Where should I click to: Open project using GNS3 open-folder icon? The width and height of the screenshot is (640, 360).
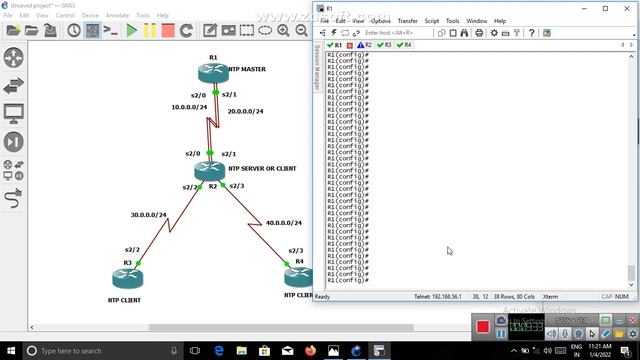[31, 31]
